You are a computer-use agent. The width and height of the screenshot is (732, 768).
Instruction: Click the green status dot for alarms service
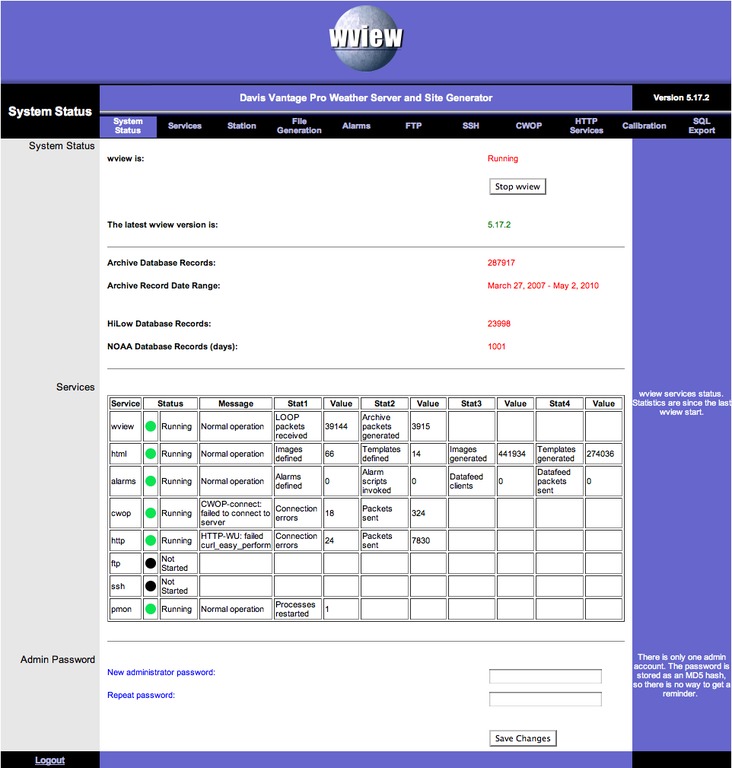pyautogui.click(x=150, y=481)
